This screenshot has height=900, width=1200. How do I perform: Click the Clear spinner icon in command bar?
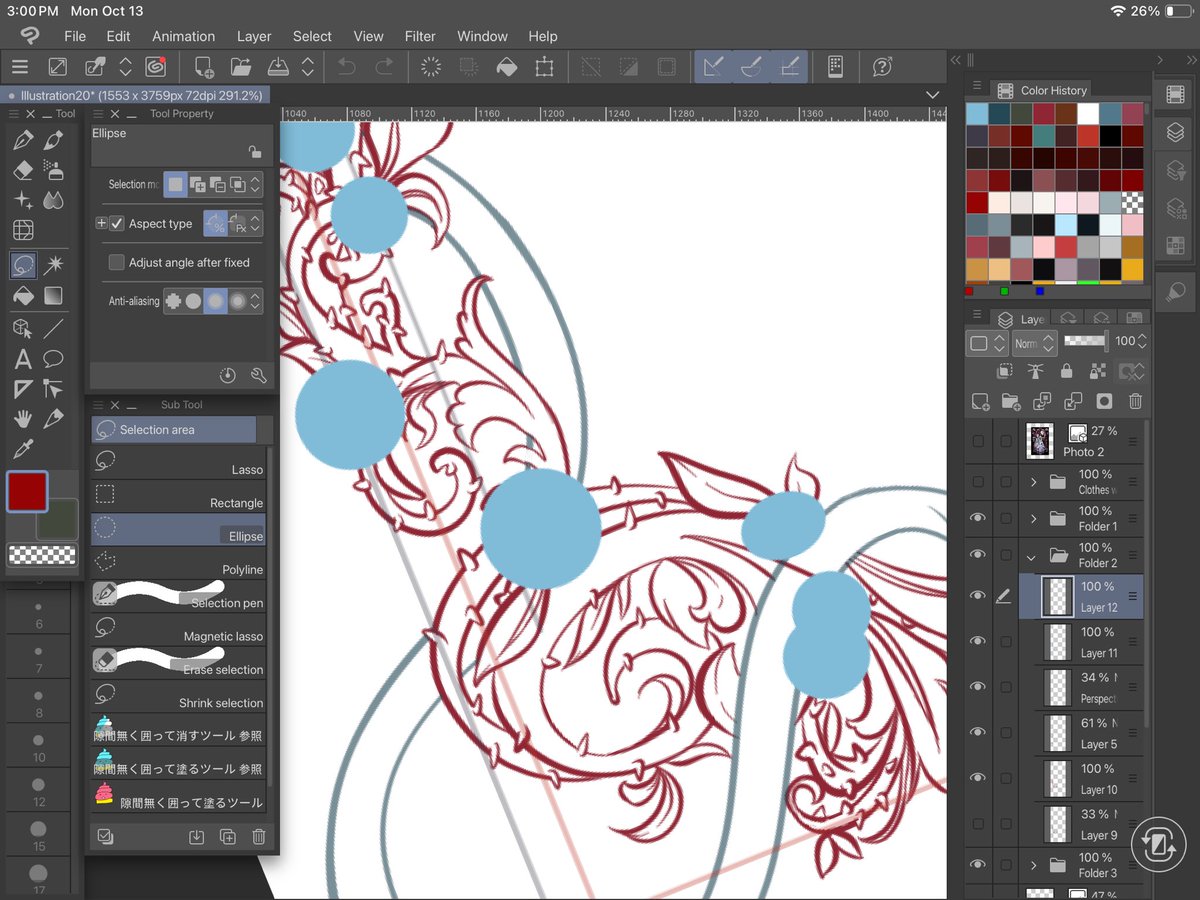pyautogui.click(x=431, y=67)
